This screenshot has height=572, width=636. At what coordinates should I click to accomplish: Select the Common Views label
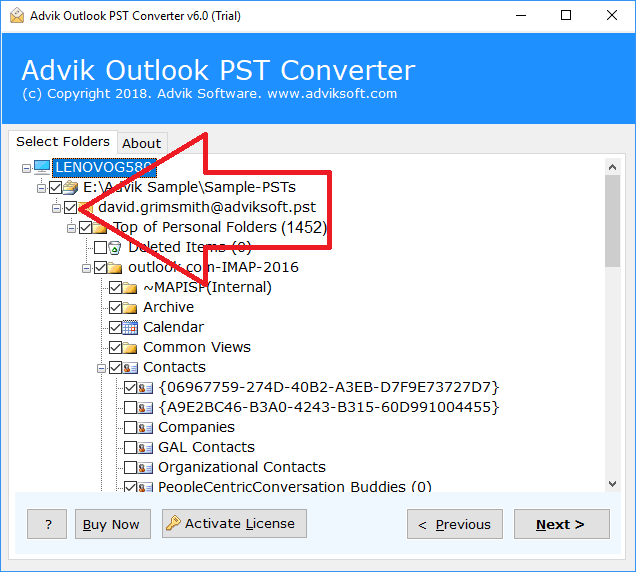pos(197,347)
